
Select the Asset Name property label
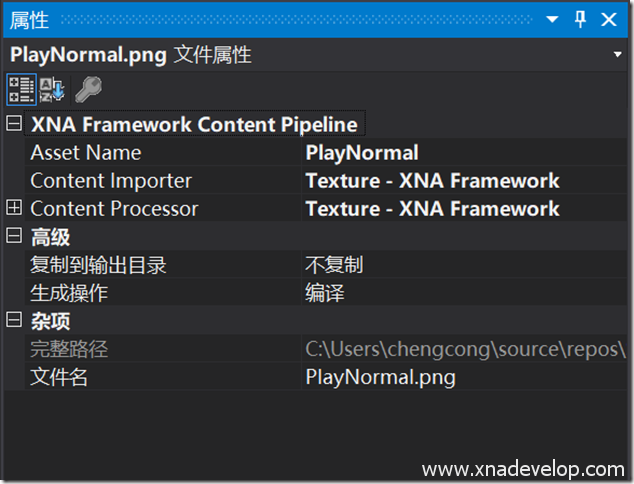click(x=86, y=153)
